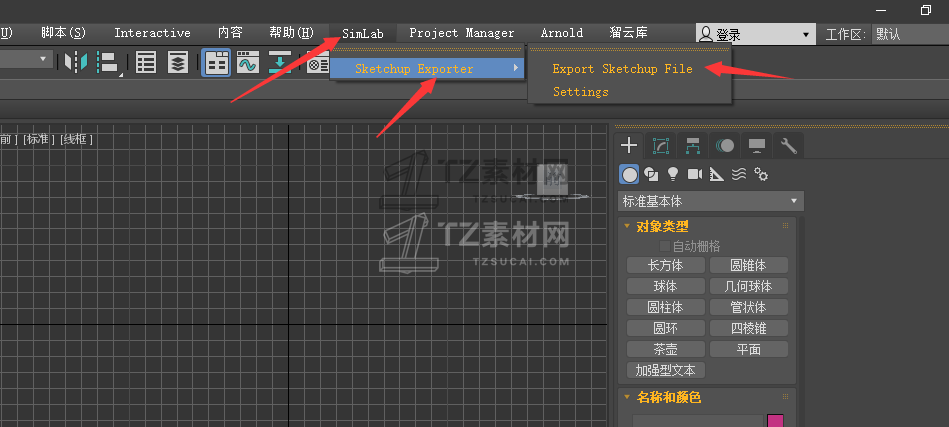The height and width of the screenshot is (427, 949).
Task: Click the 平面 button
Action: [749, 350]
